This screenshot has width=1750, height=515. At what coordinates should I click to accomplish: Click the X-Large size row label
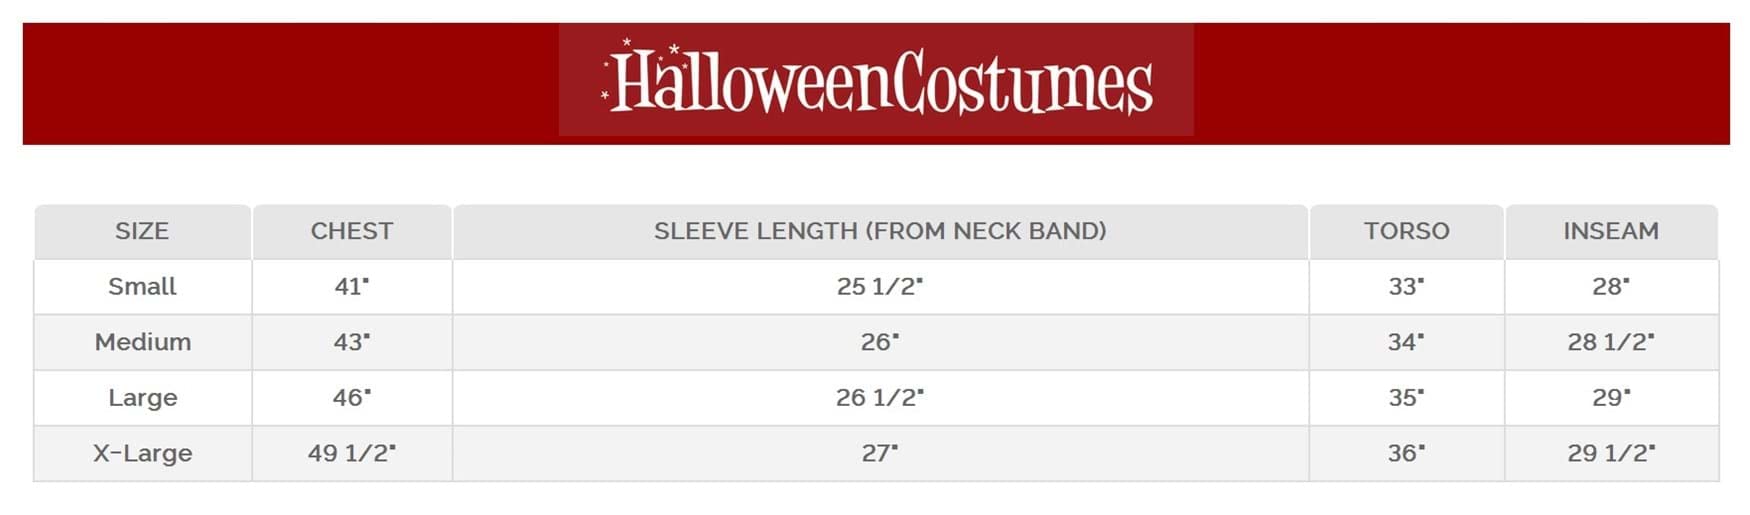pos(142,453)
